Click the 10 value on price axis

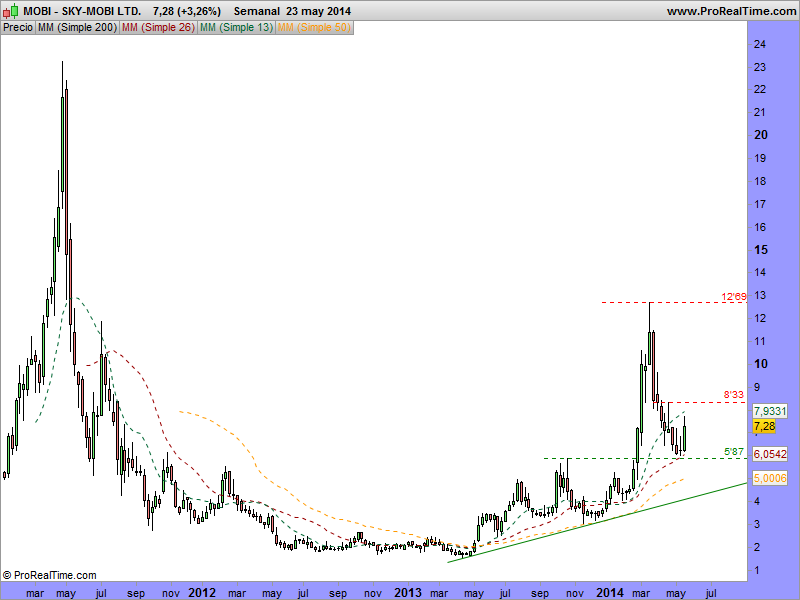(x=761, y=364)
